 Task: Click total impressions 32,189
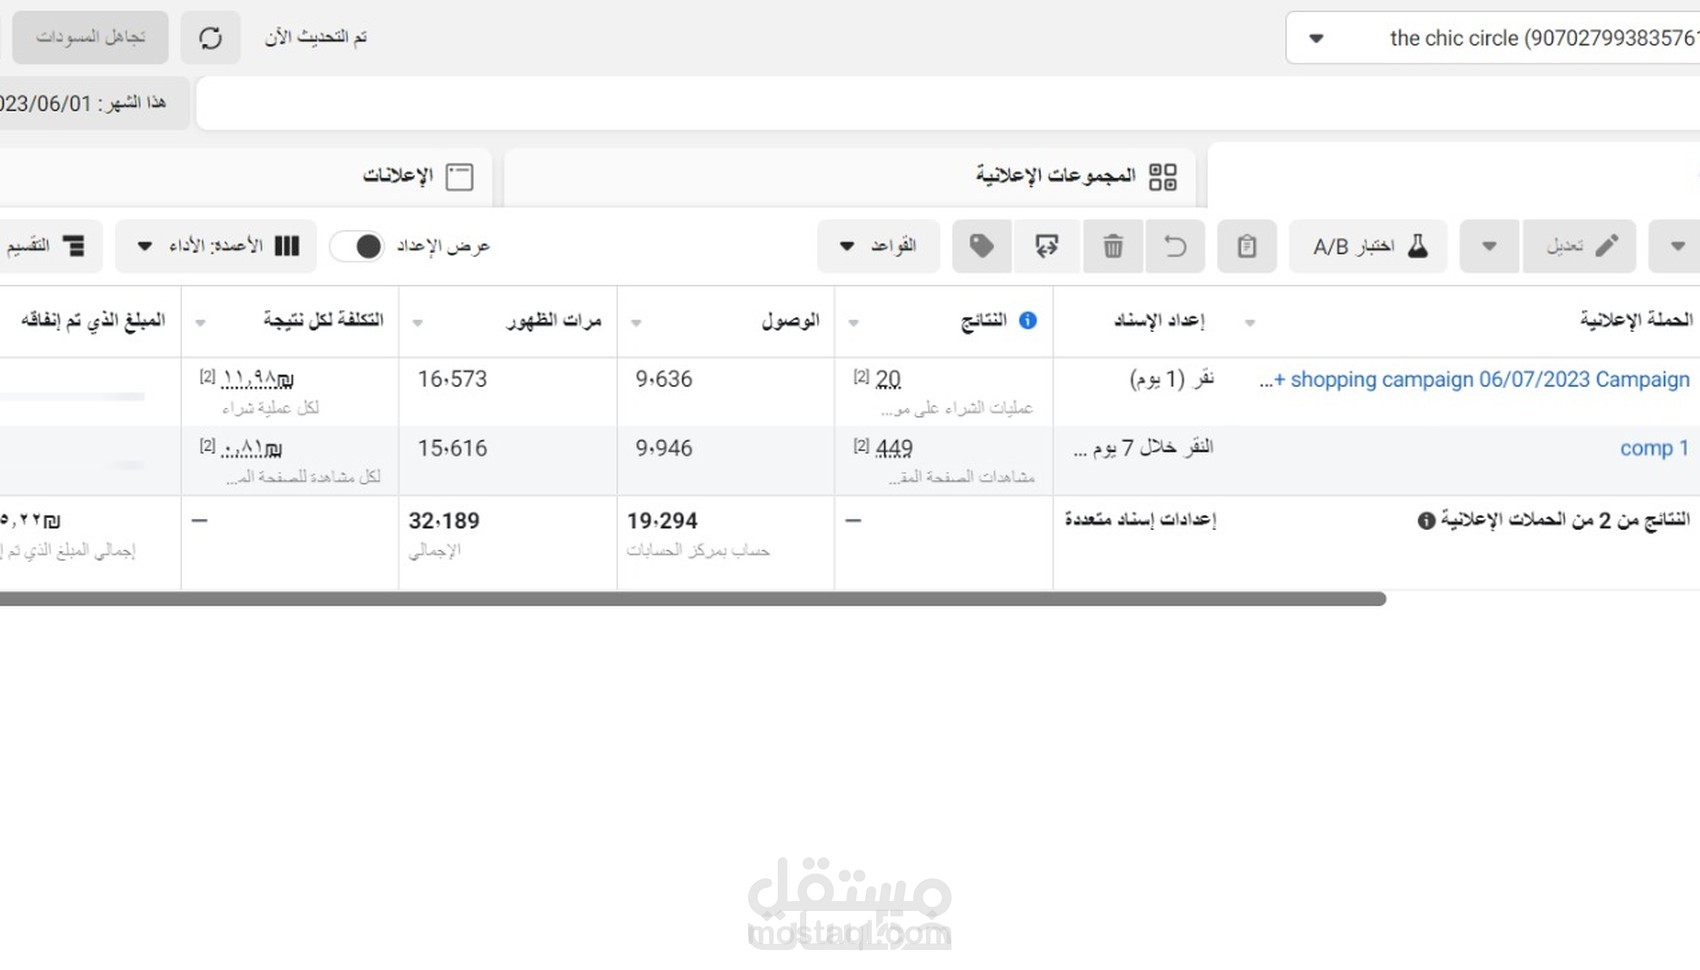(x=443, y=521)
